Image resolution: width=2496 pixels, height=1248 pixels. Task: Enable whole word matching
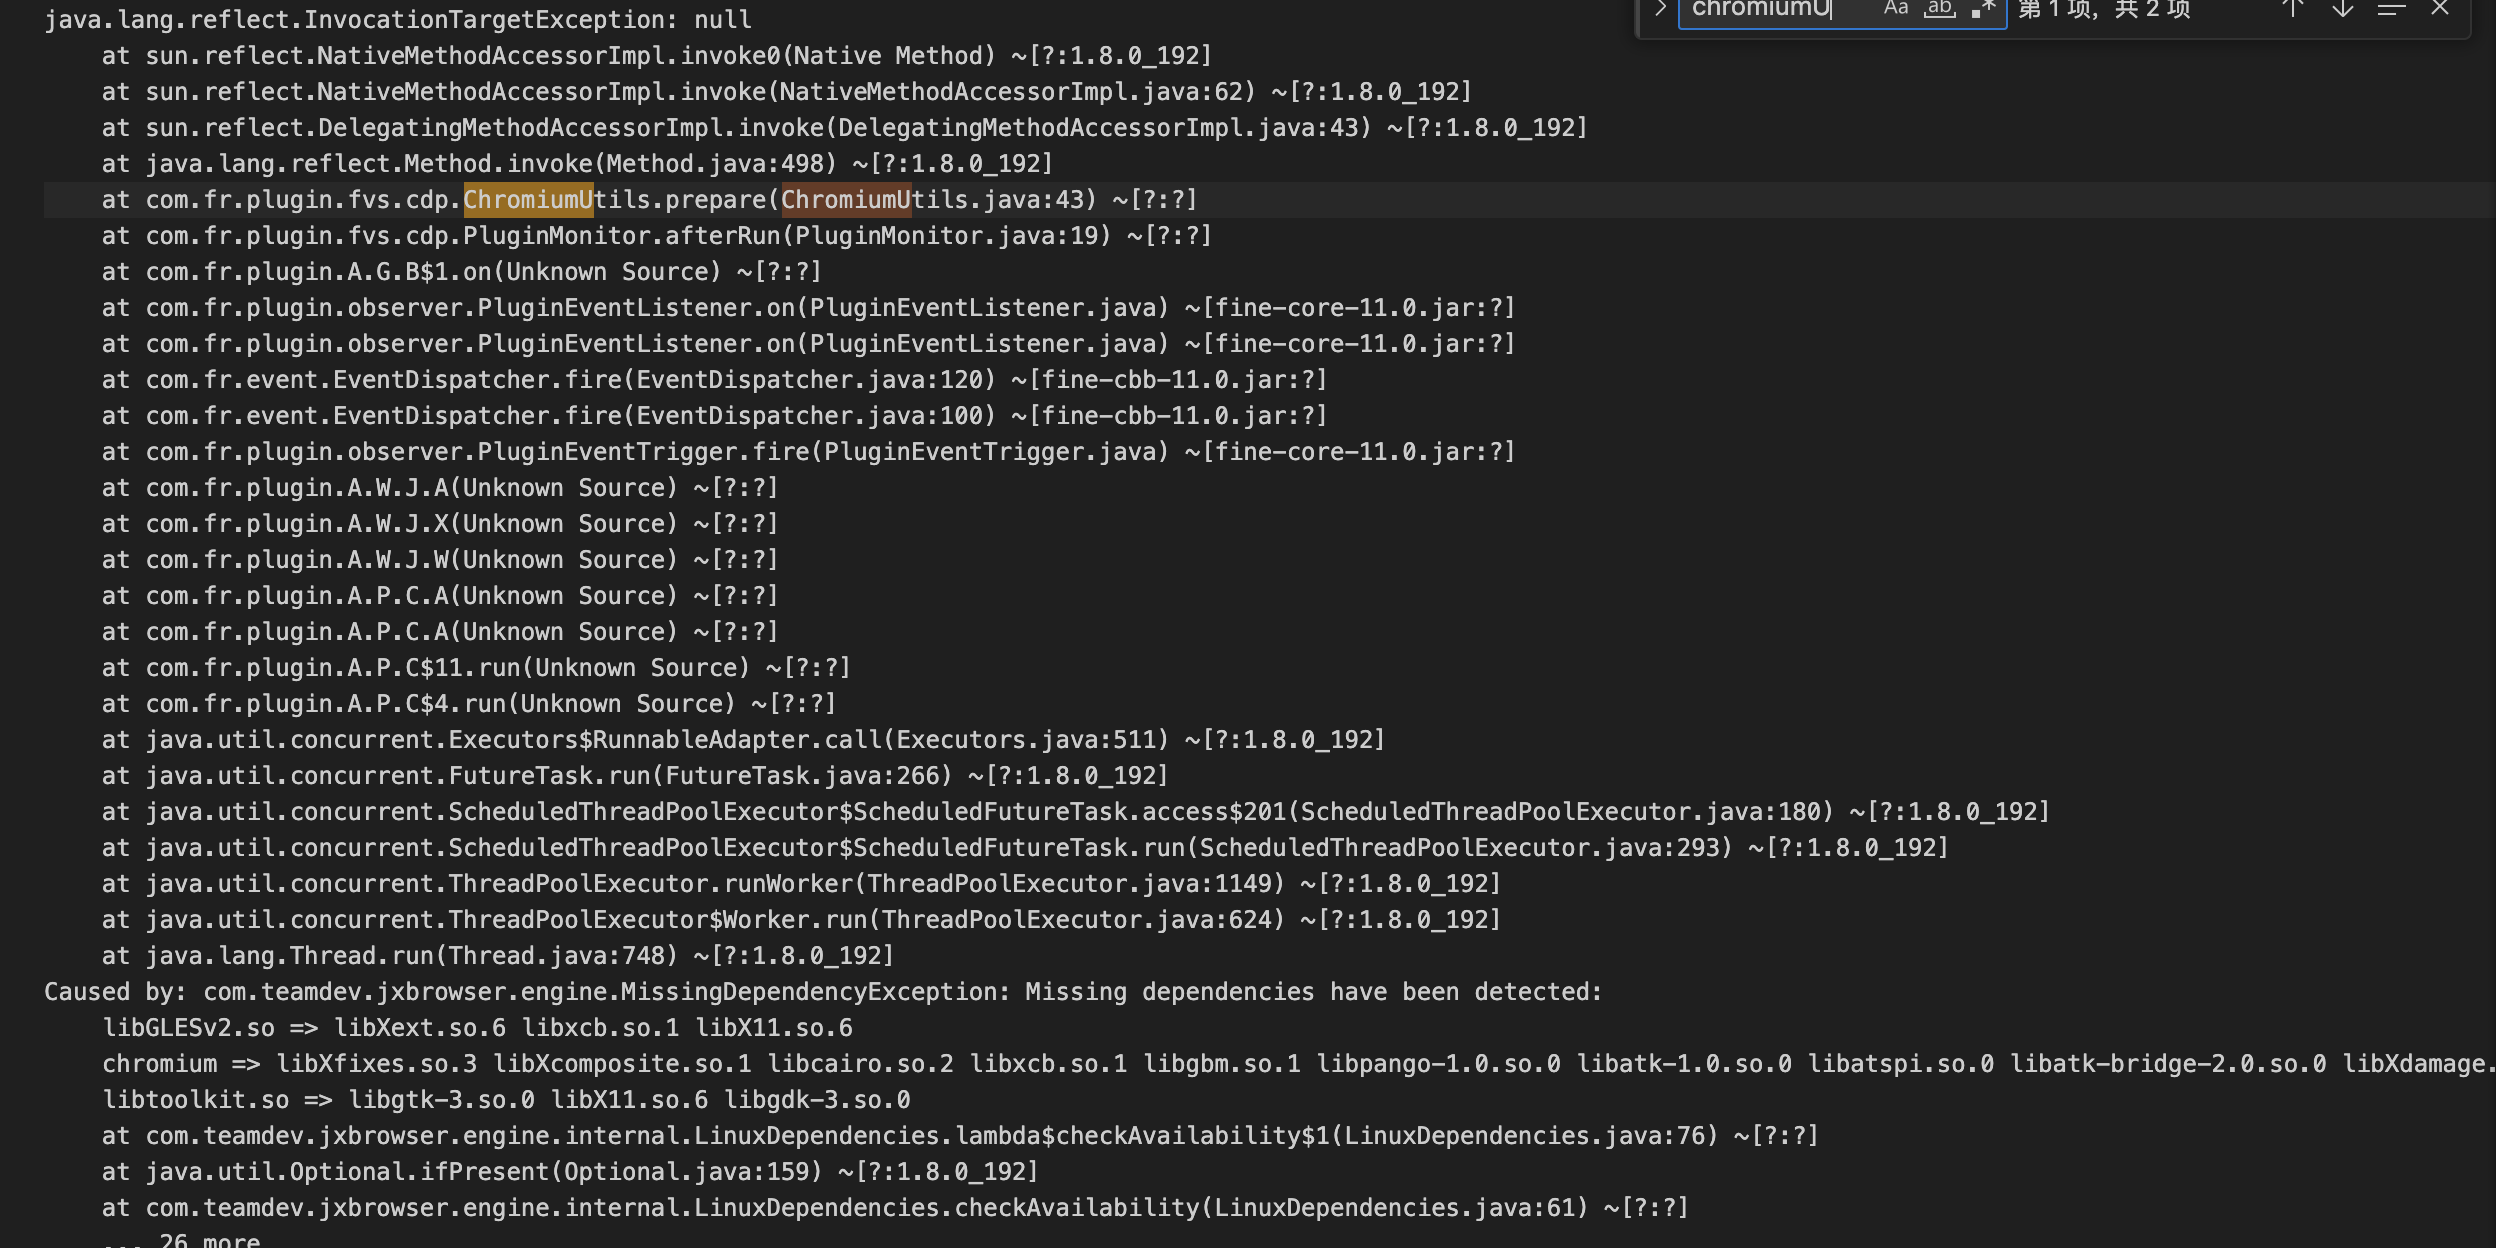pyautogui.click(x=1940, y=10)
